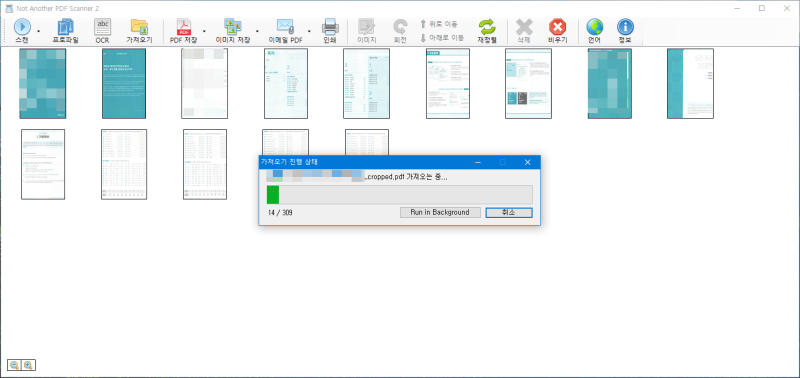
Task: Click the green import progress bar
Action: pos(399,195)
